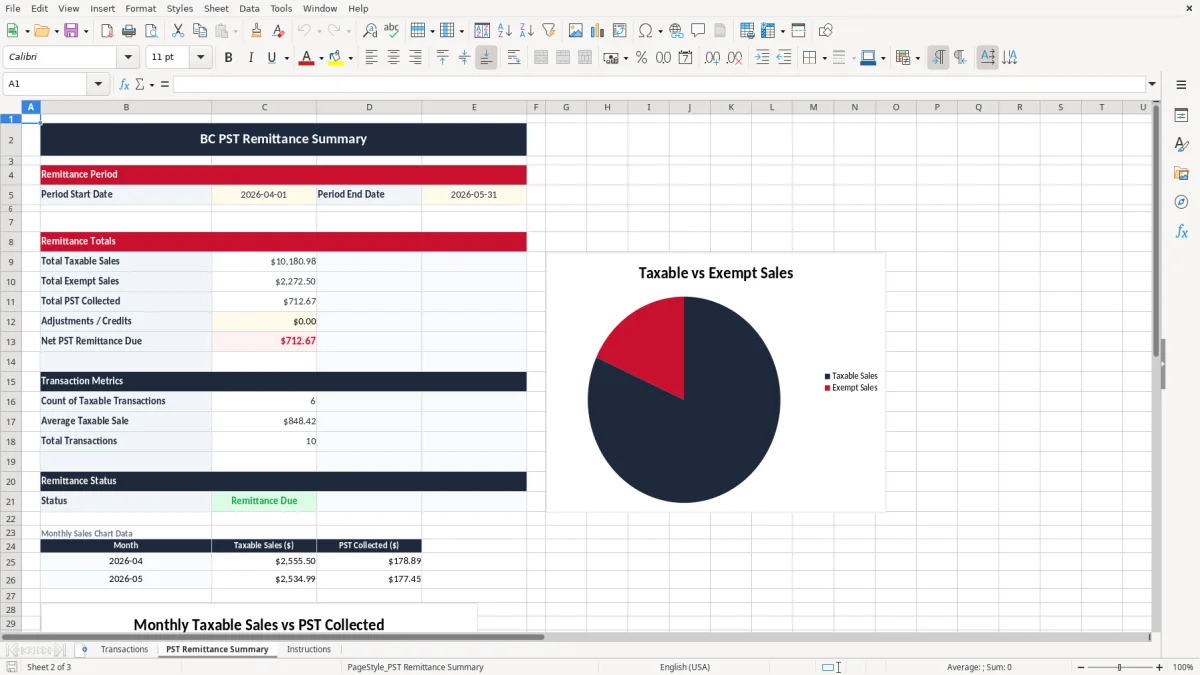Screen dimensions: 1200x675
Task: Click zoom in plus button
Action: pyautogui.click(x=1160, y=667)
